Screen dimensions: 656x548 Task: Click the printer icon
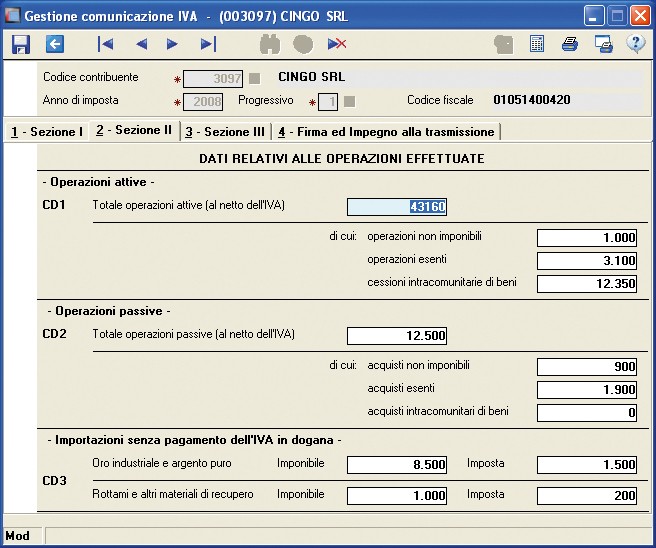(x=570, y=44)
